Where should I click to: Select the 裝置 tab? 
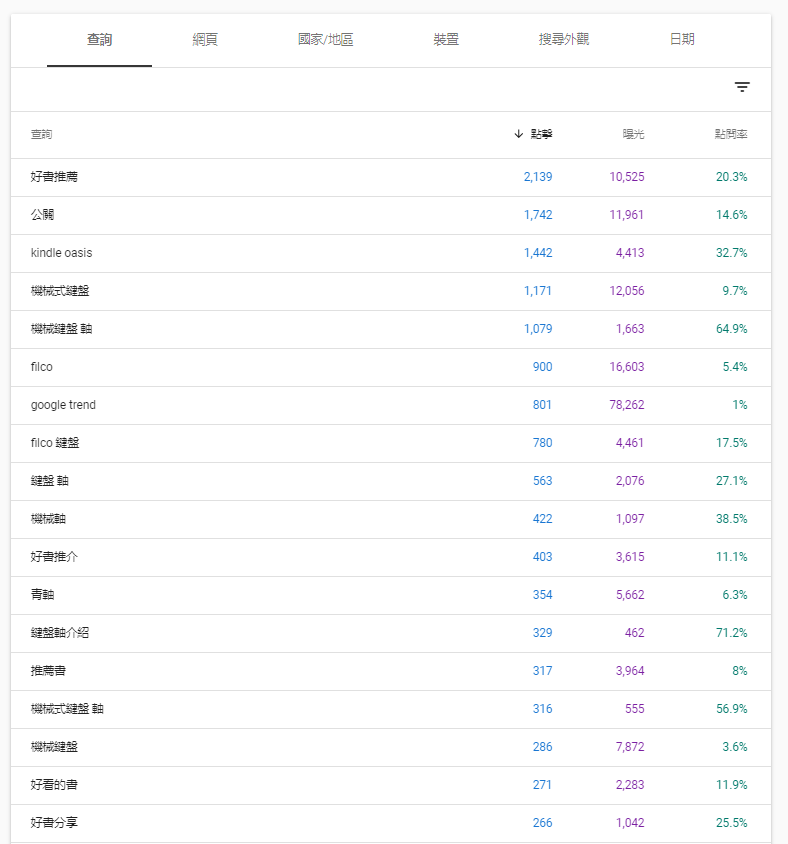point(446,40)
